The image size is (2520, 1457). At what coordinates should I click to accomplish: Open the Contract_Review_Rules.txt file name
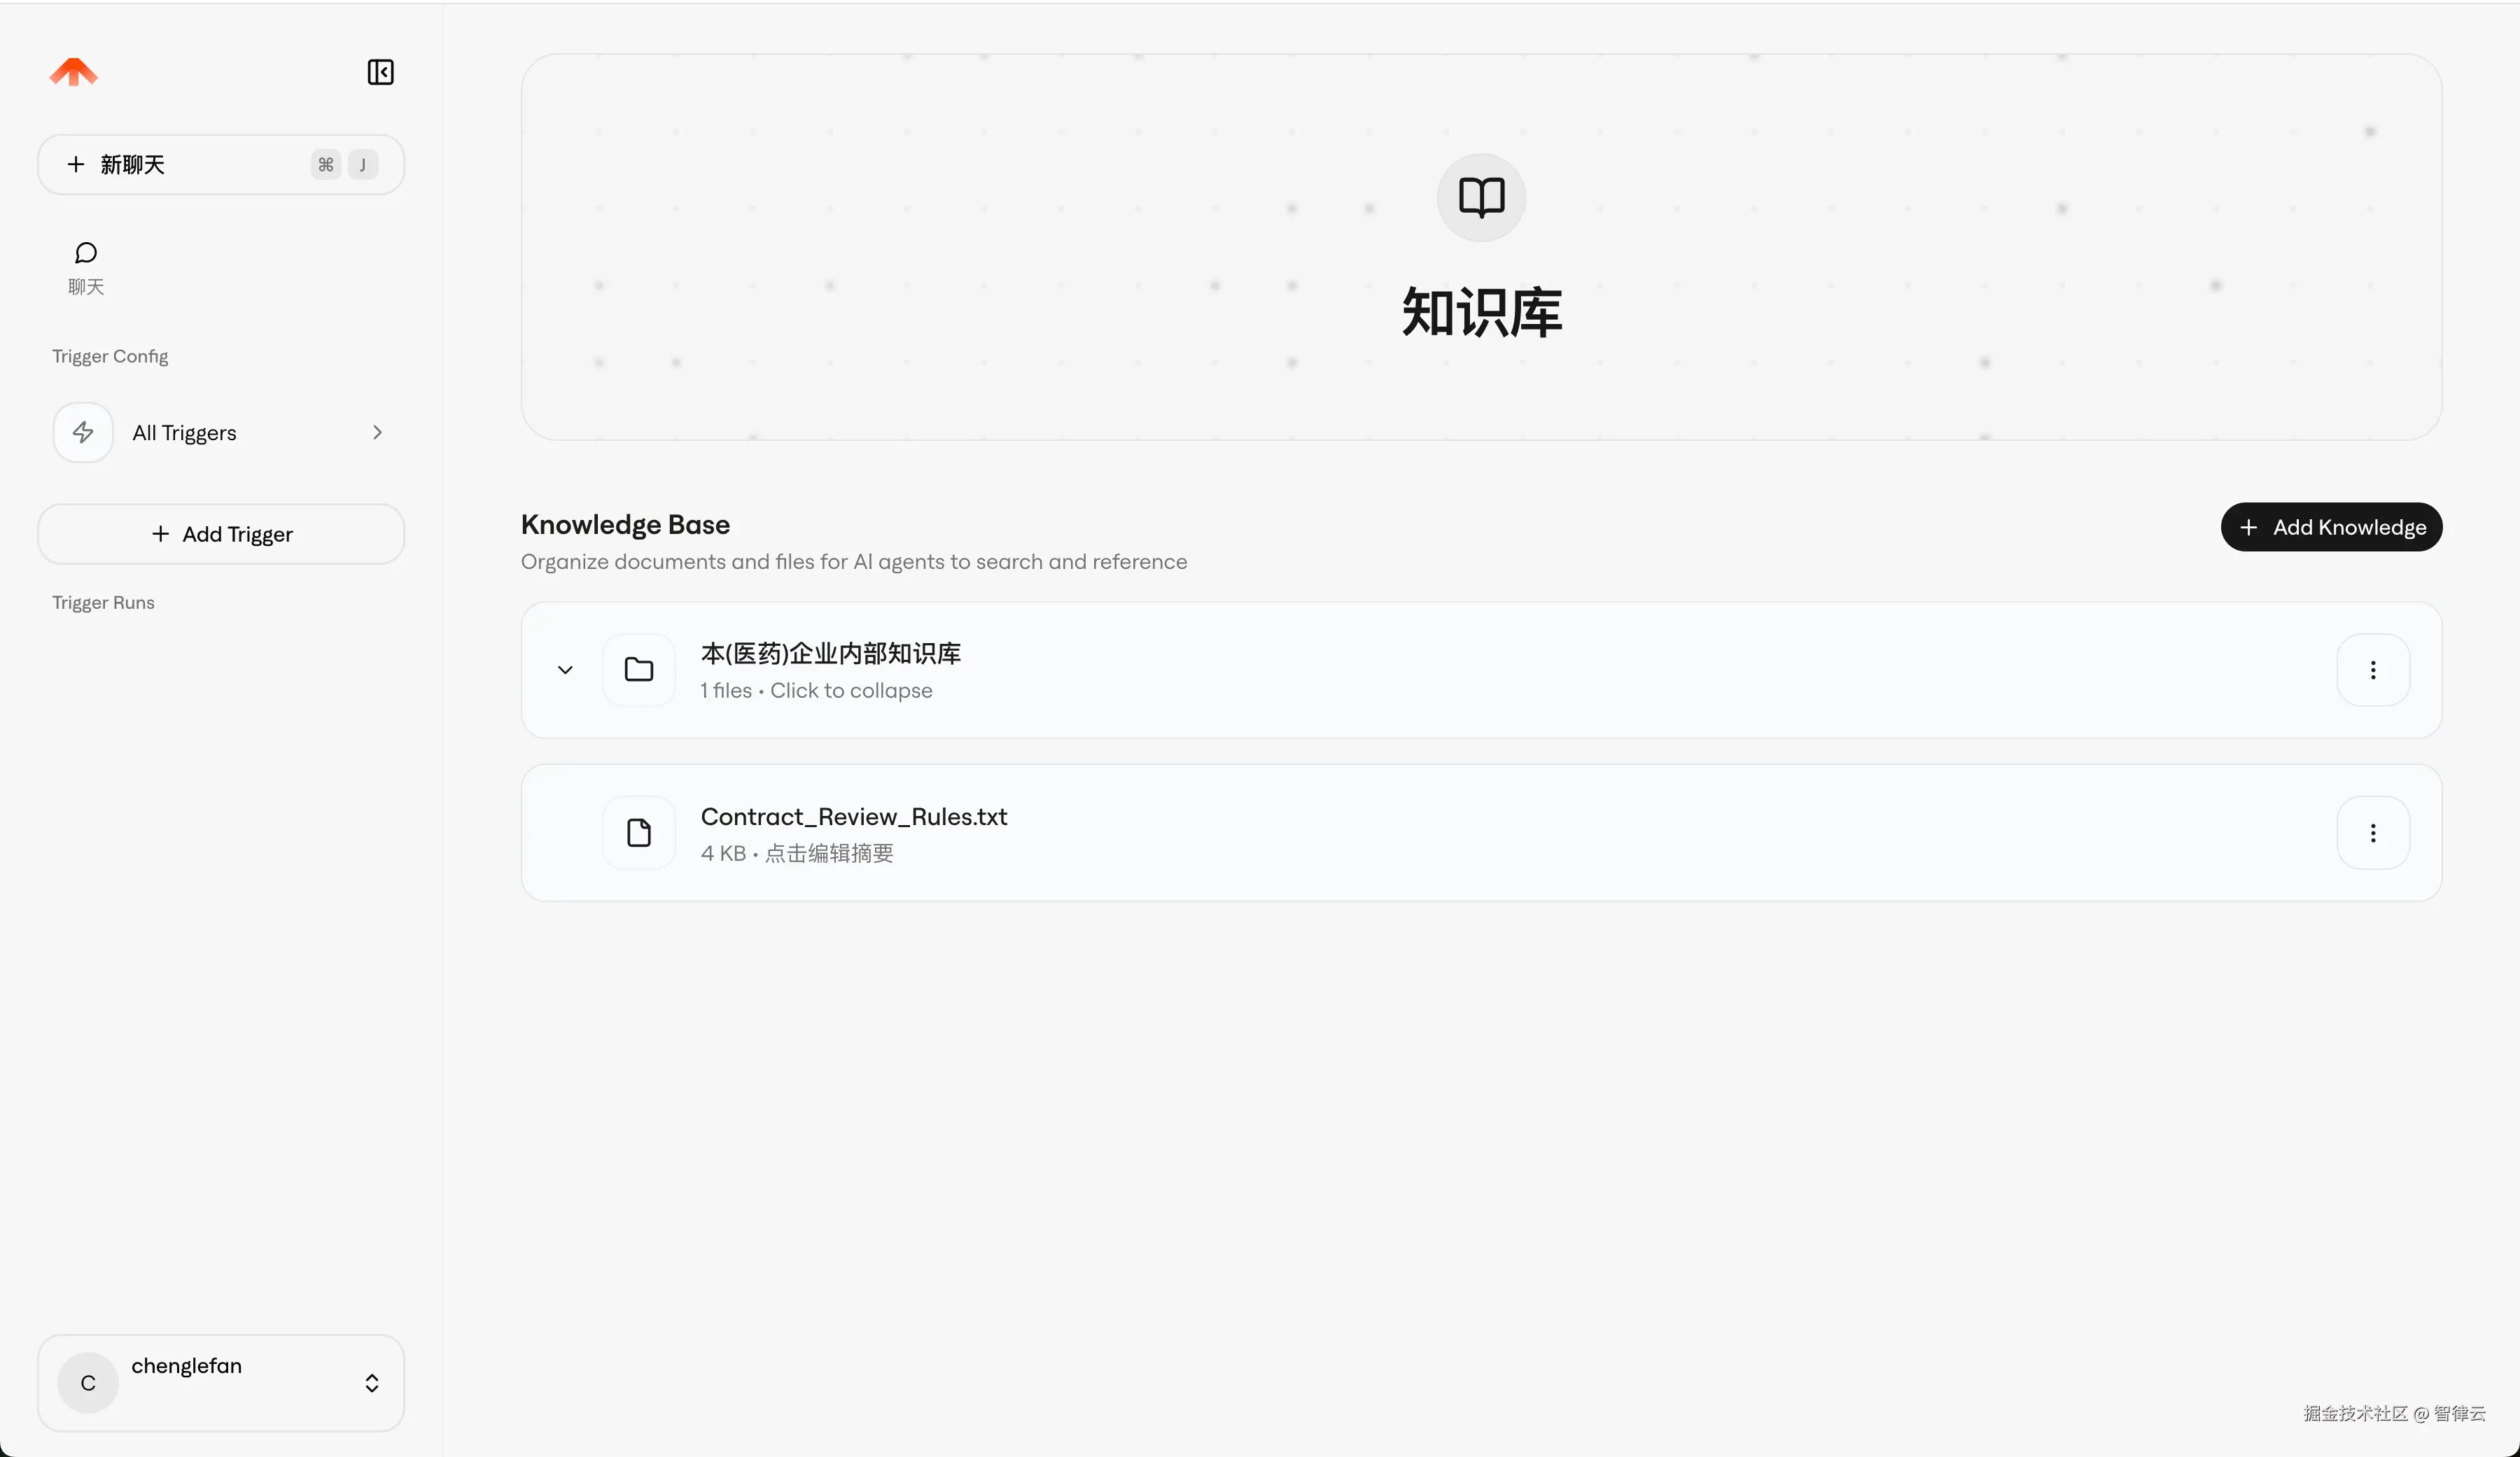click(854, 817)
